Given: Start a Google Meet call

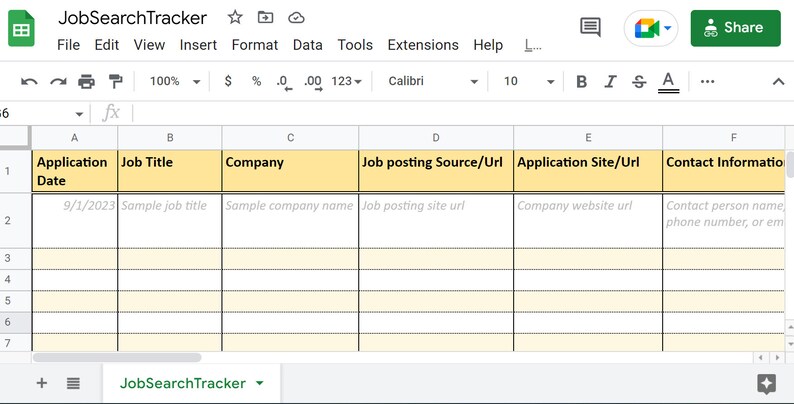Looking at the screenshot, I should 647,28.
